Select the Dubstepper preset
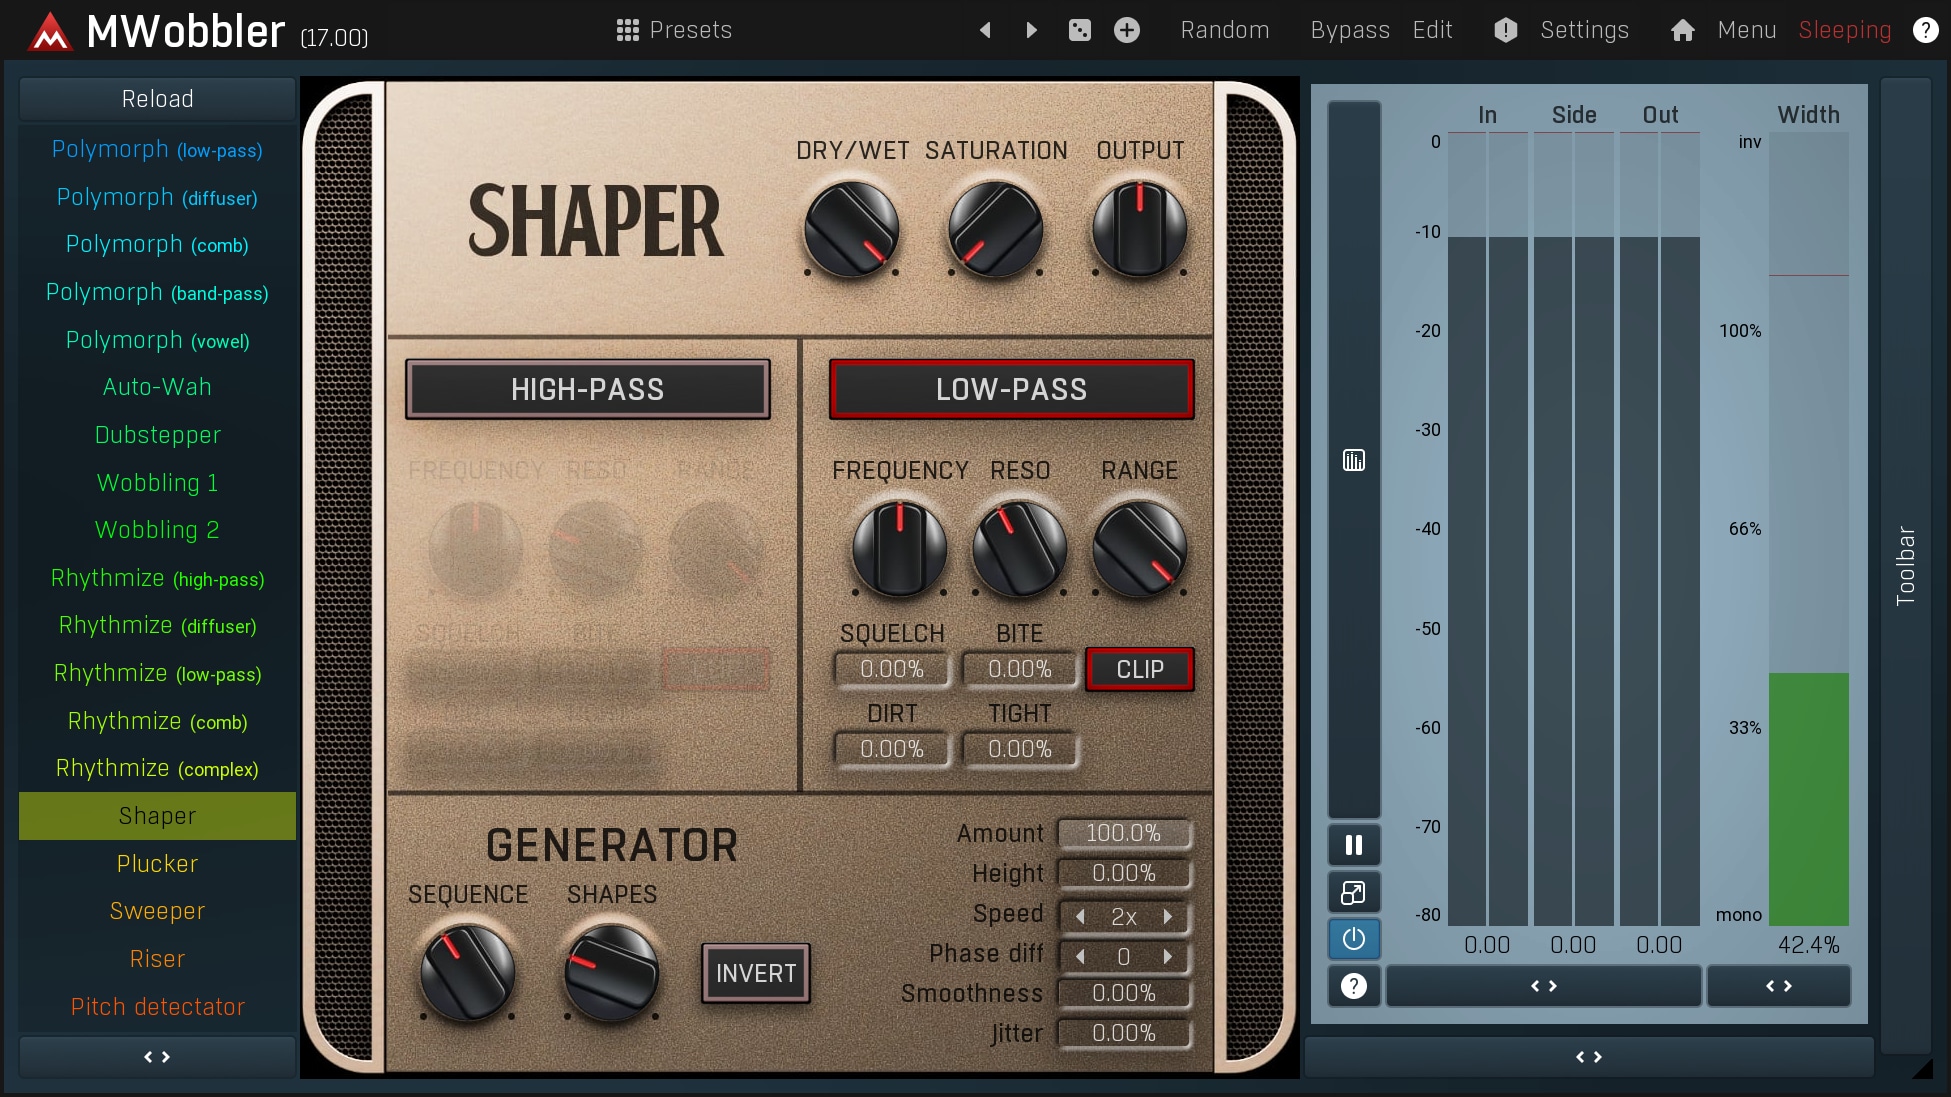Screen dimensions: 1951x1097 (x=157, y=435)
